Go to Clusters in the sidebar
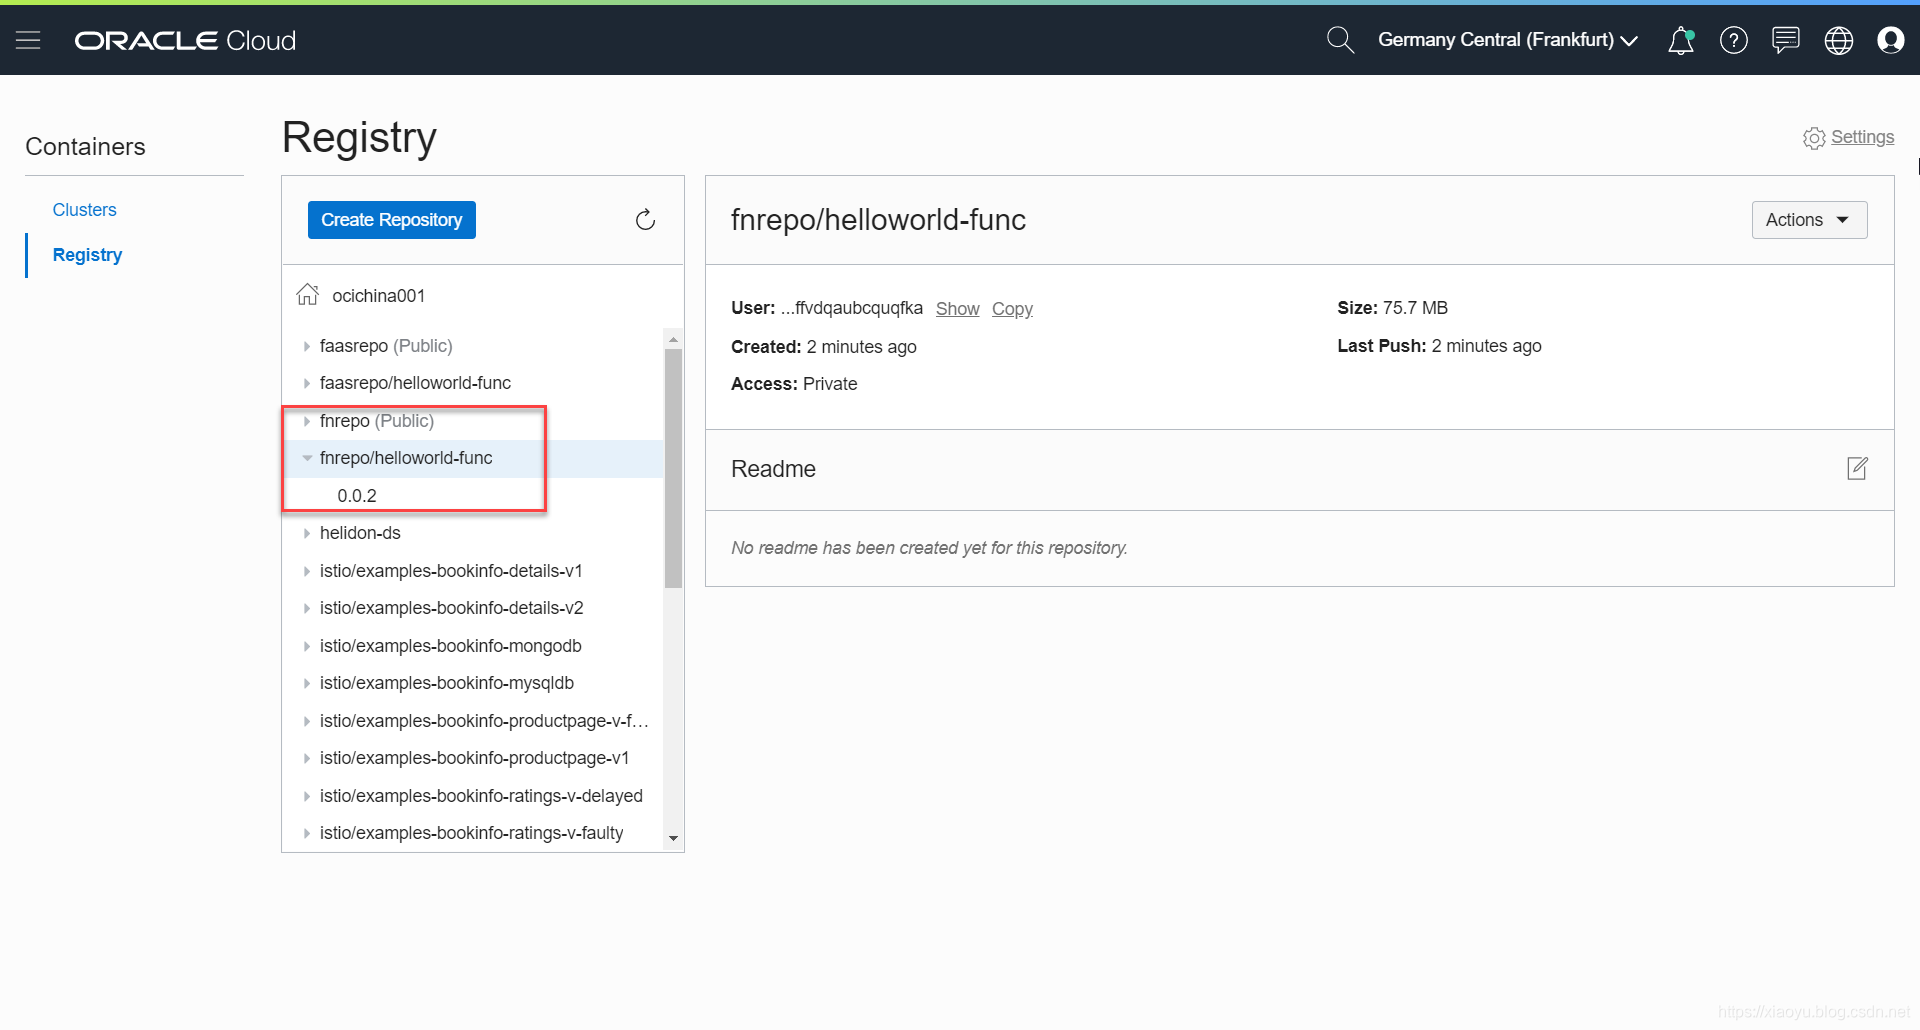The height and width of the screenshot is (1030, 1920). [84, 210]
